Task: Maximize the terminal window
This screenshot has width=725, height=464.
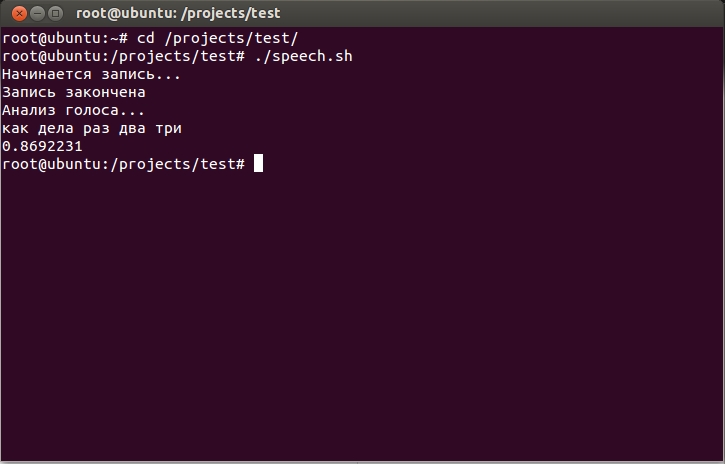Action: tap(54, 13)
